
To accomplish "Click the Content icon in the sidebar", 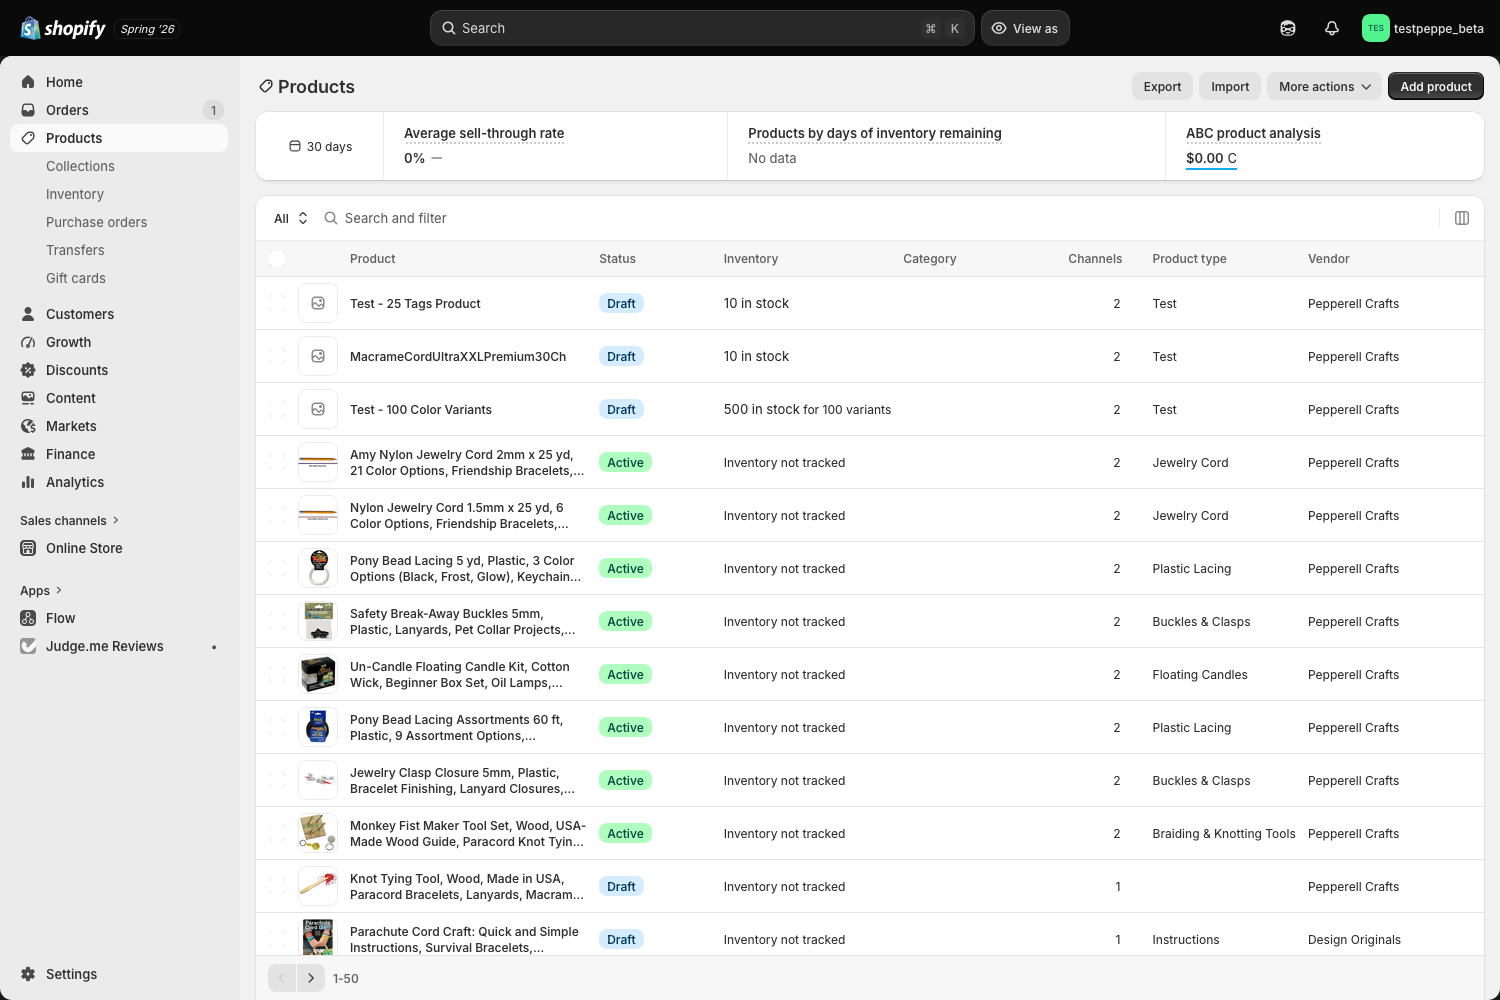I will point(28,398).
